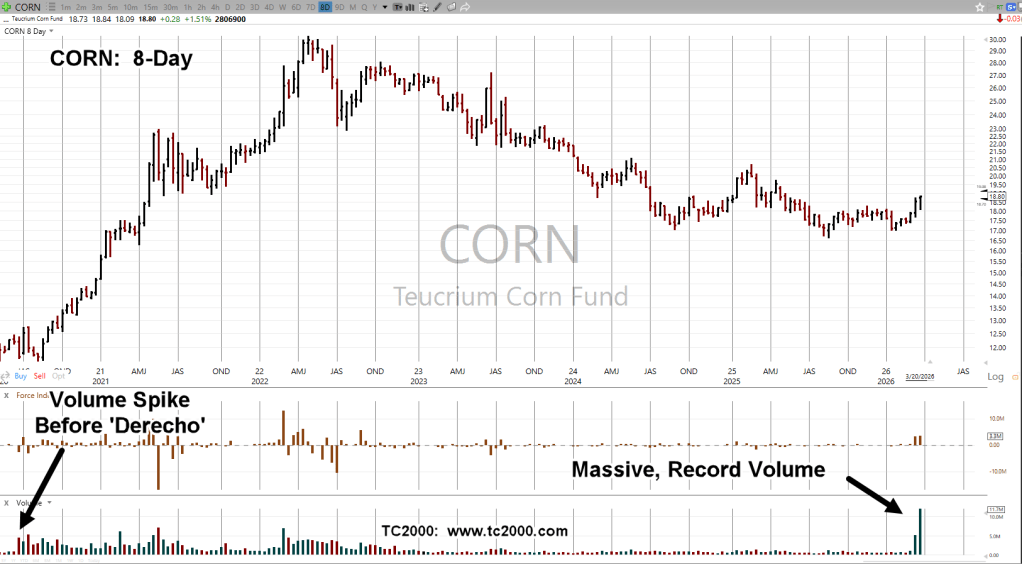
Task: Expand the timeframe list dropdown arrow
Action: [x=385, y=7]
